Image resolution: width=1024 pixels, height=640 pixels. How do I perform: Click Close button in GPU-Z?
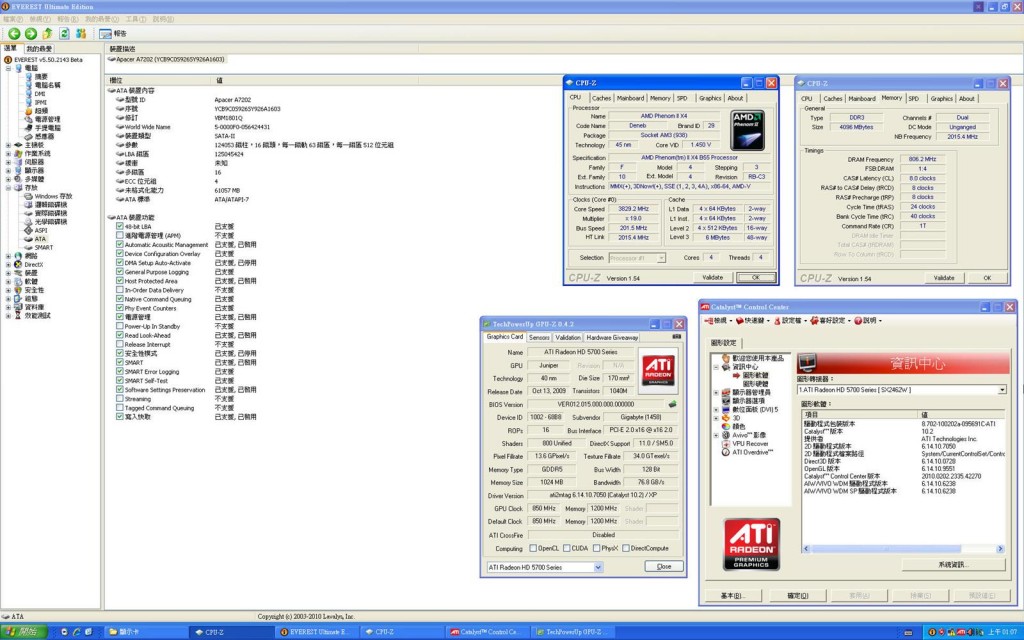[664, 566]
